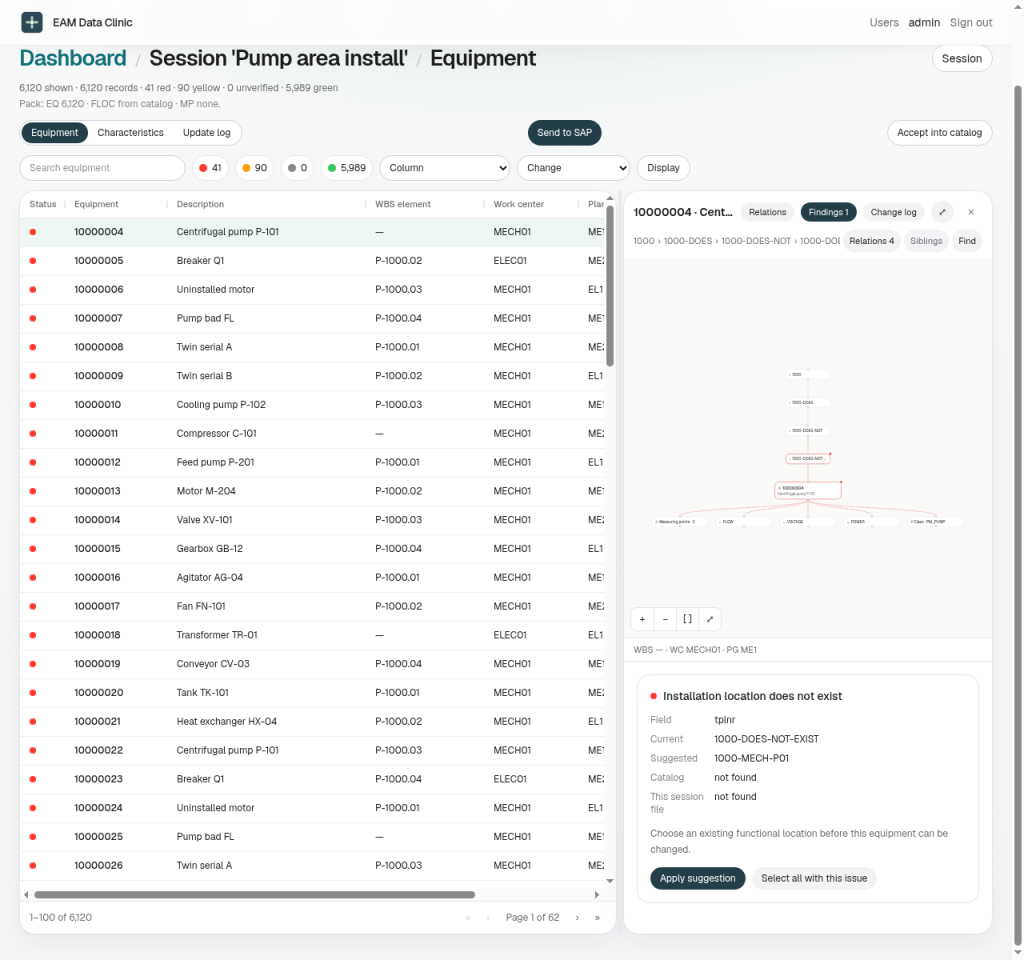This screenshot has height=960, width=1024.
Task: Toggle the grey 0 unverified filter
Action: (298, 168)
